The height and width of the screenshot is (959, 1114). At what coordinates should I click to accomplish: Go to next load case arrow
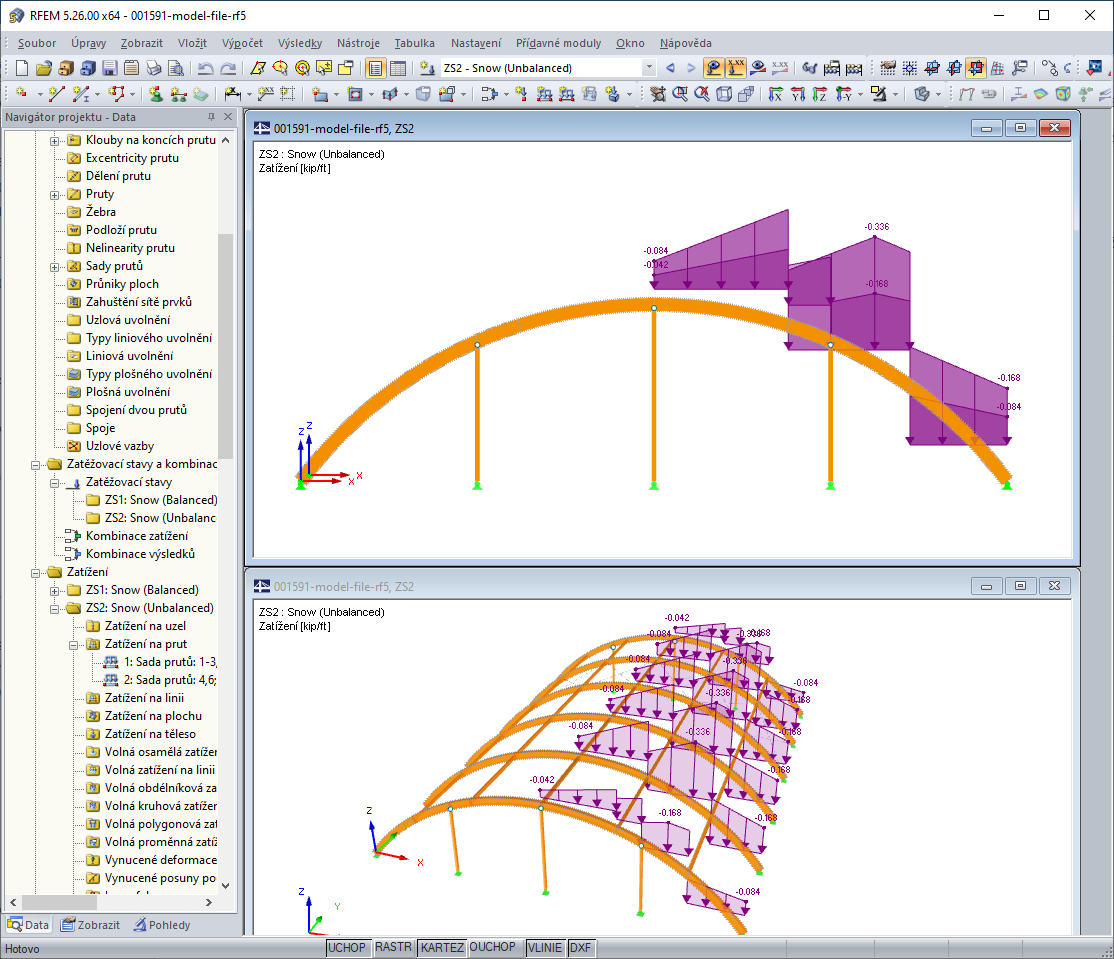pos(691,68)
